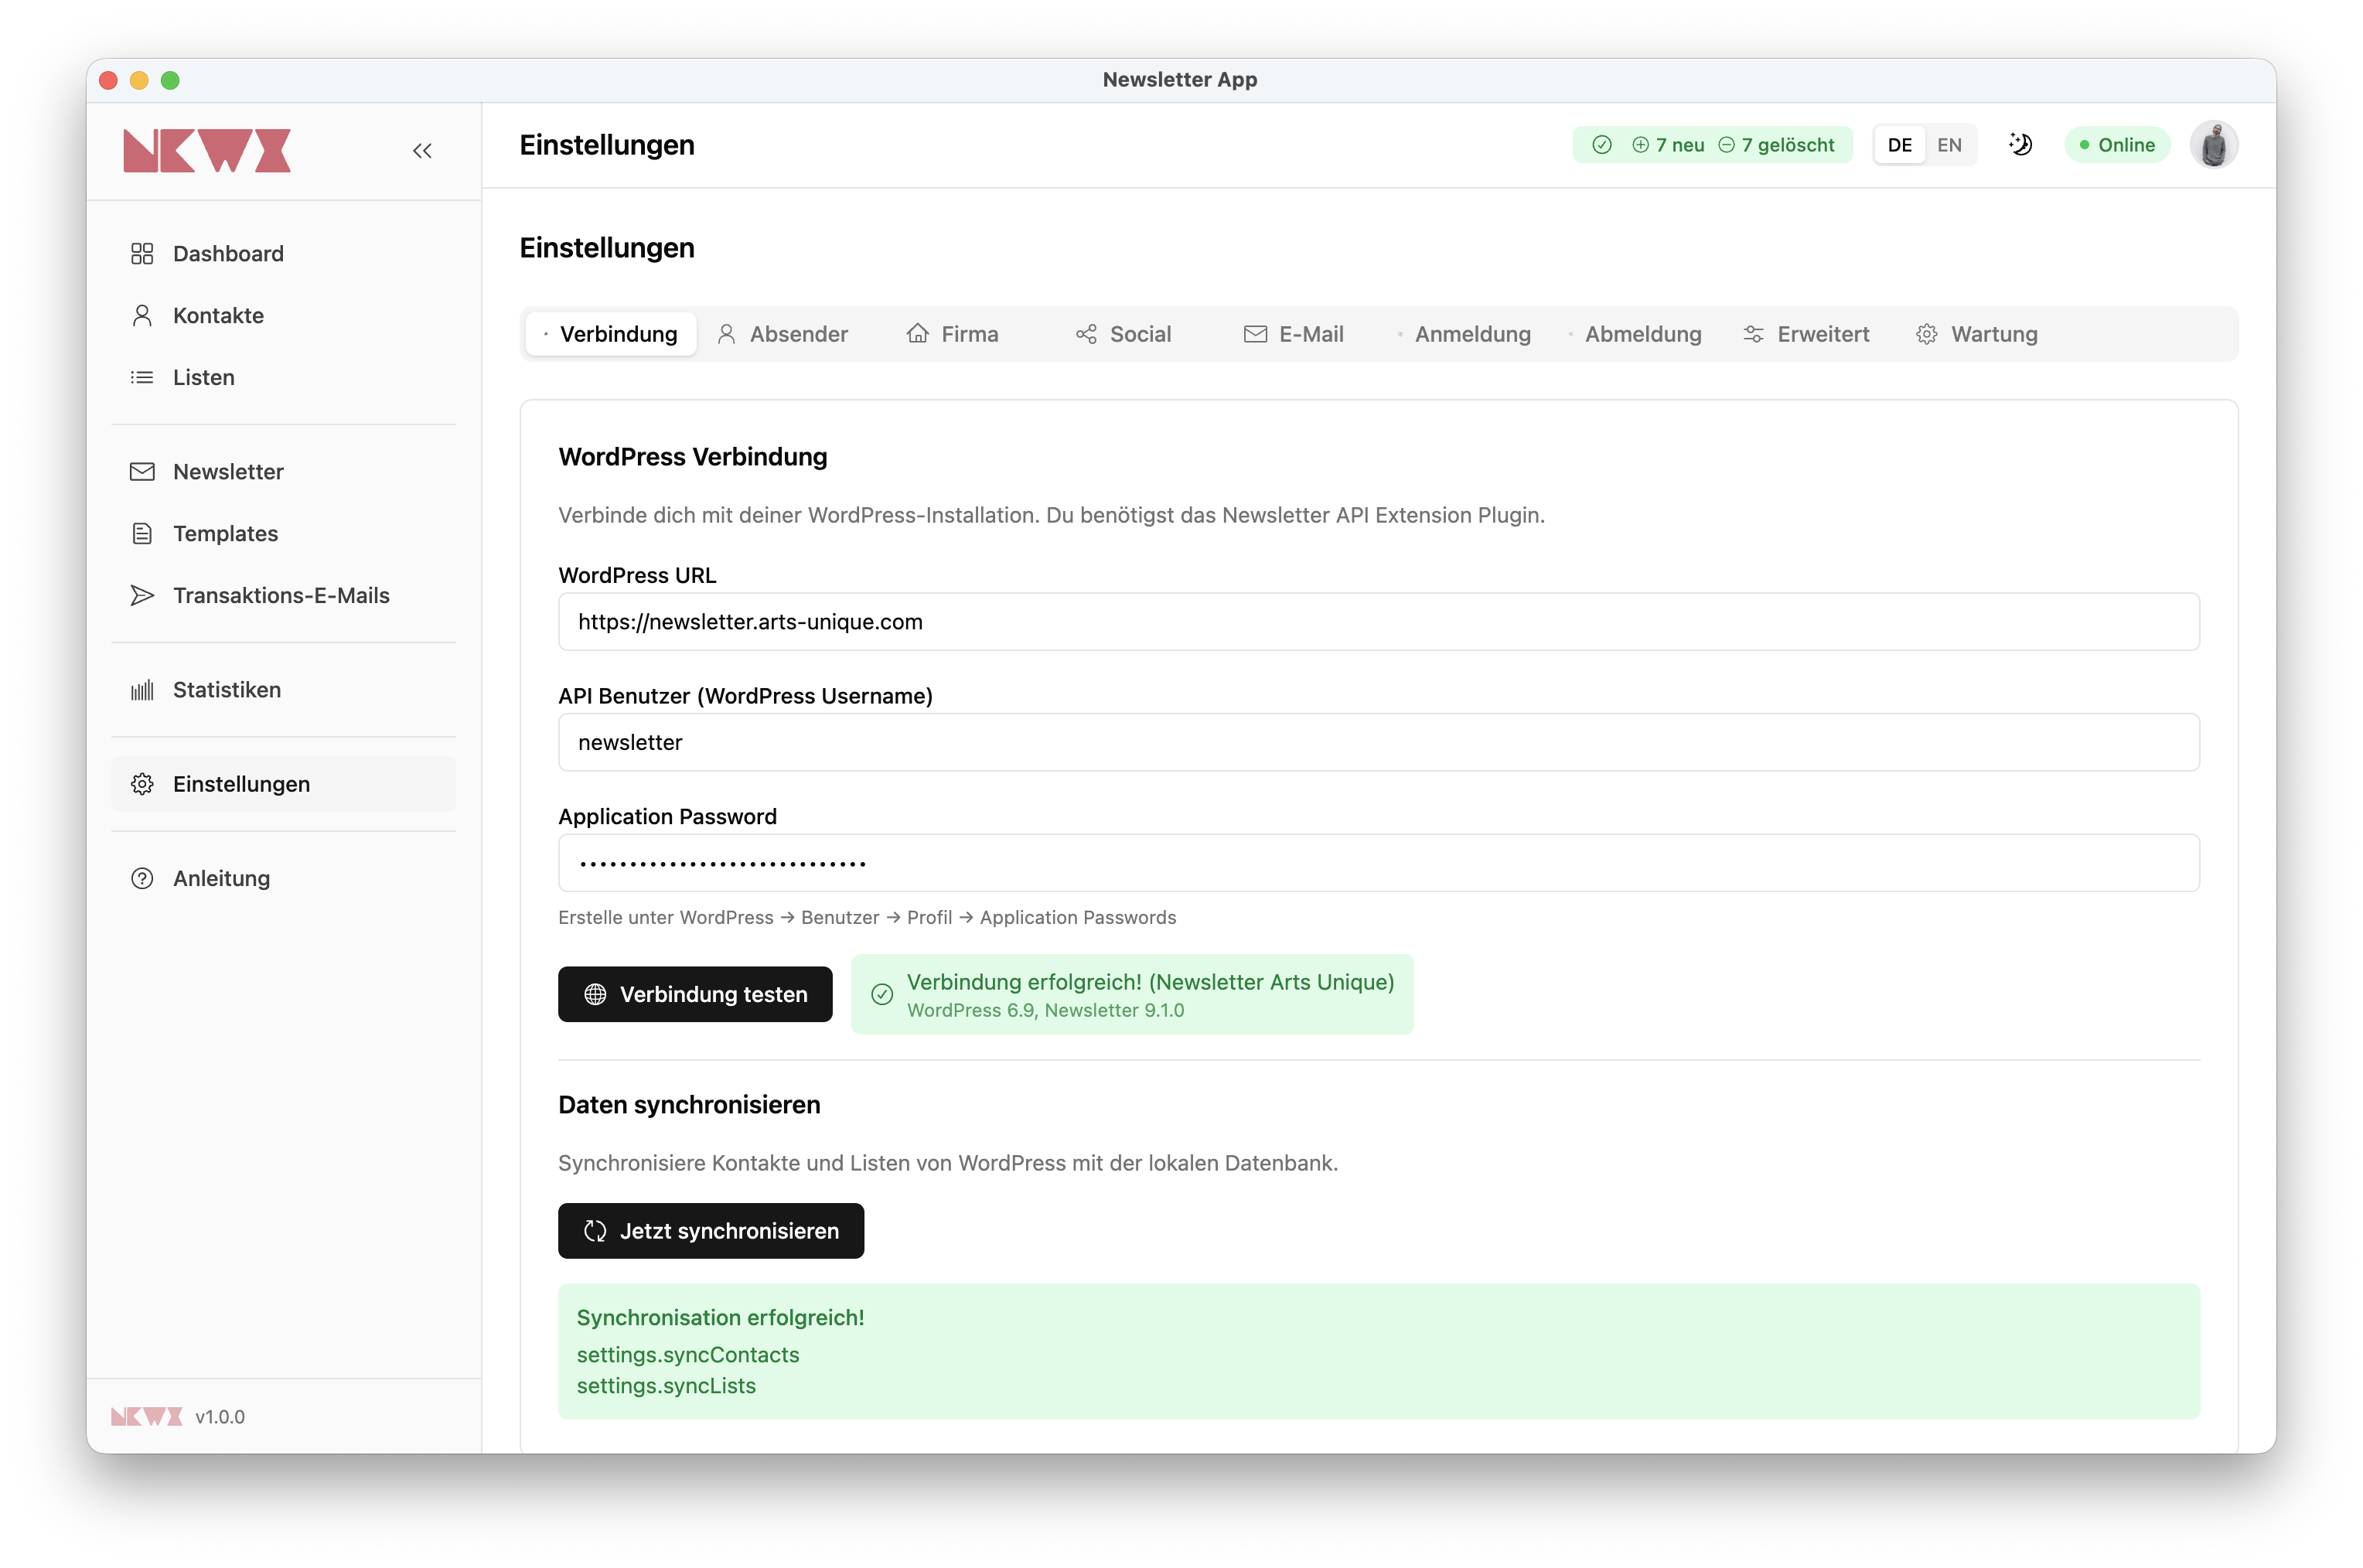The width and height of the screenshot is (2363, 1568).
Task: Switch to the Wartung tab
Action: click(x=1977, y=334)
